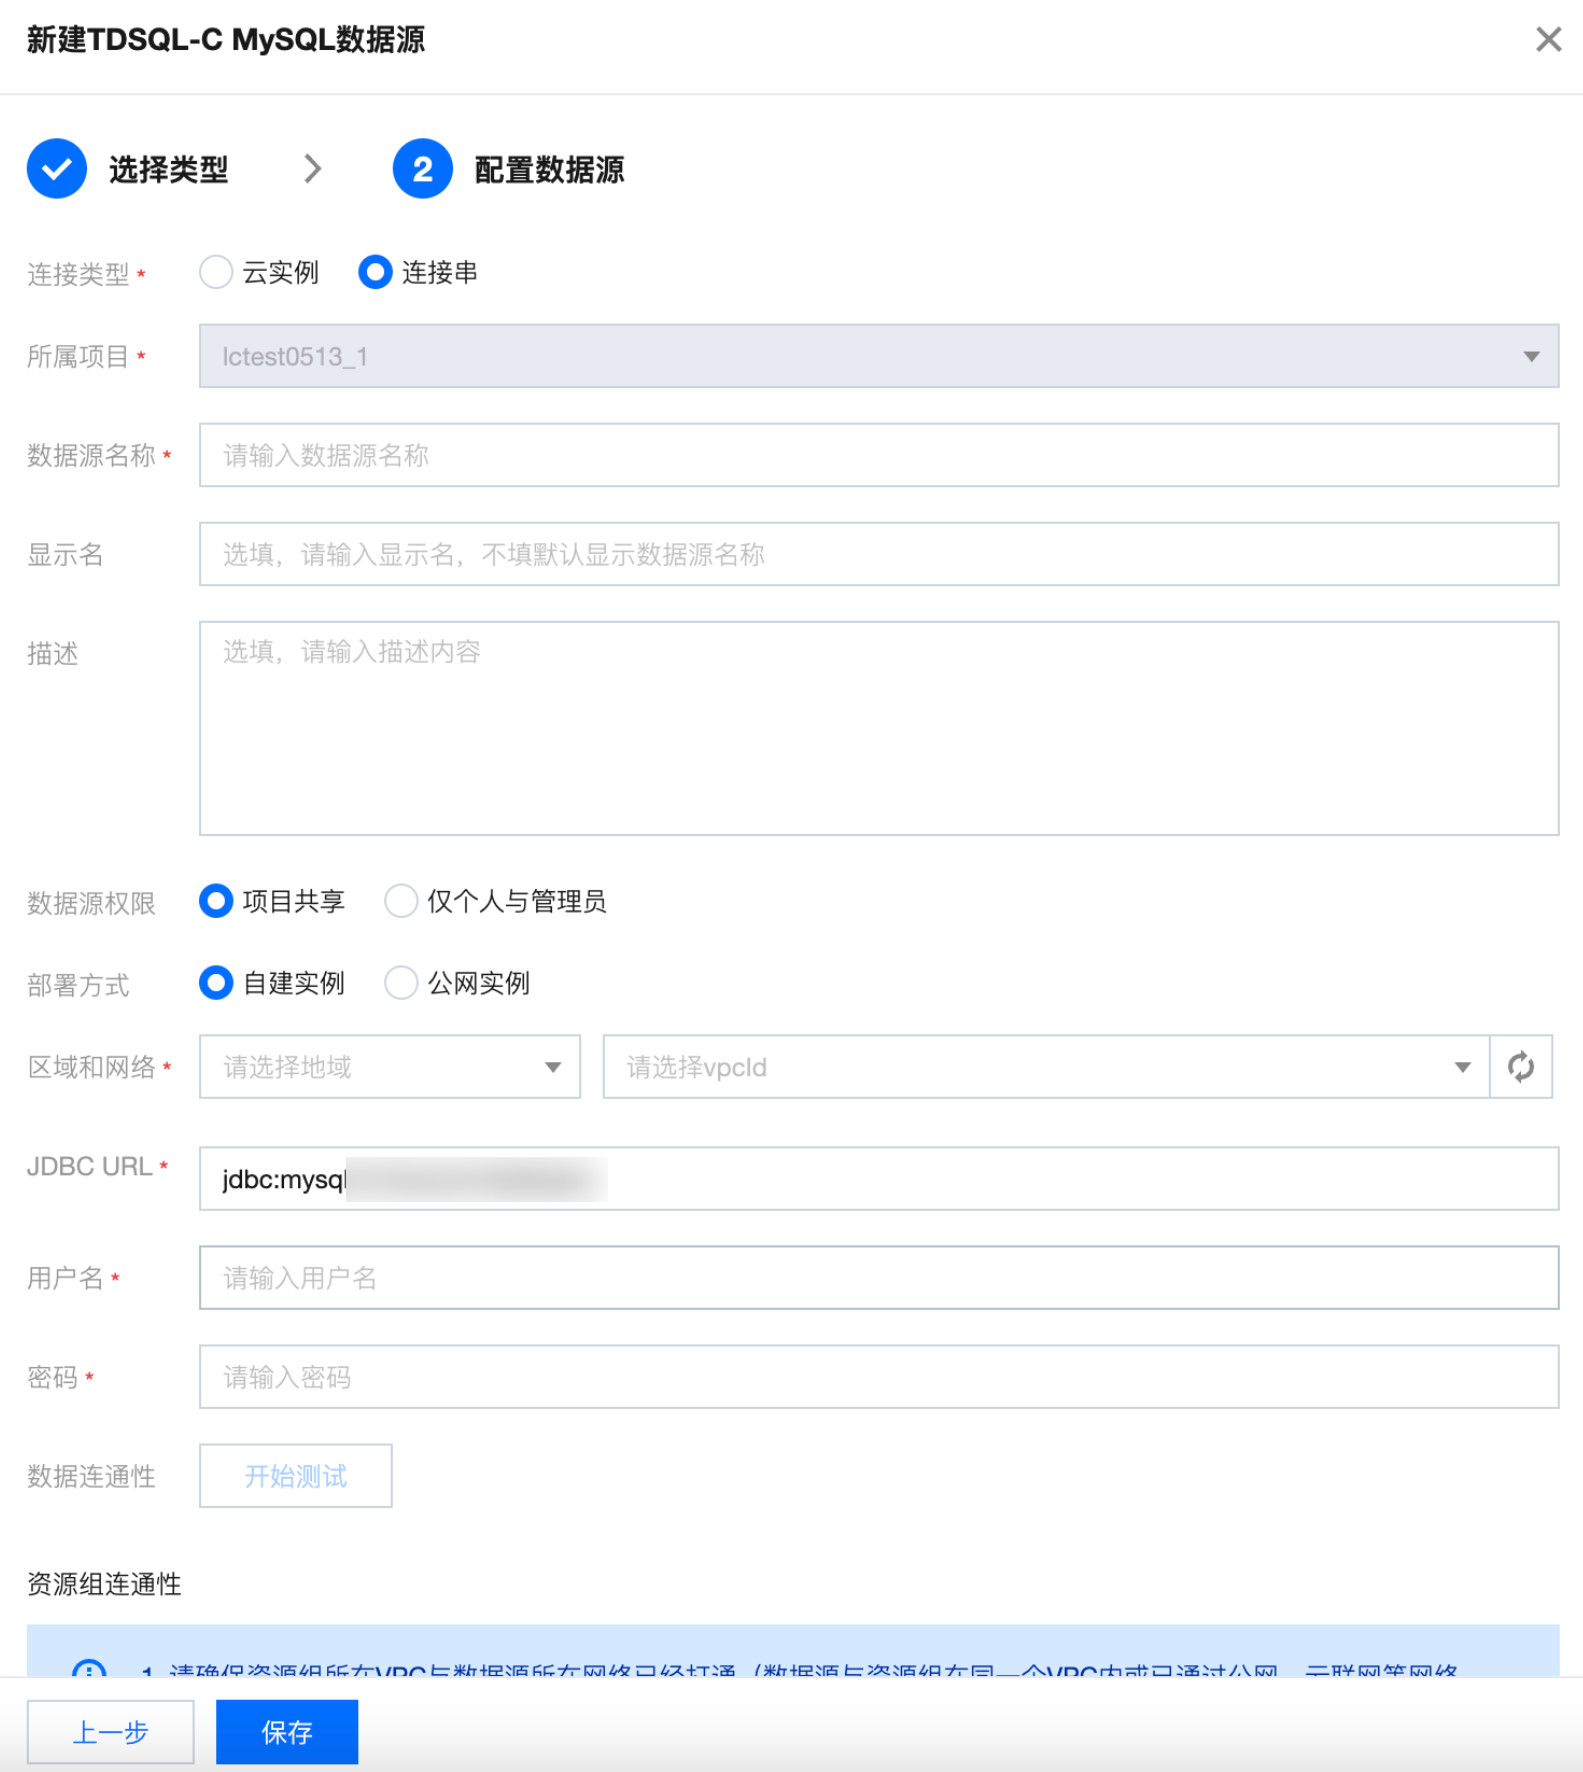Image resolution: width=1583 pixels, height=1772 pixels.
Task: Focus the 密码 input field
Action: 879,1377
